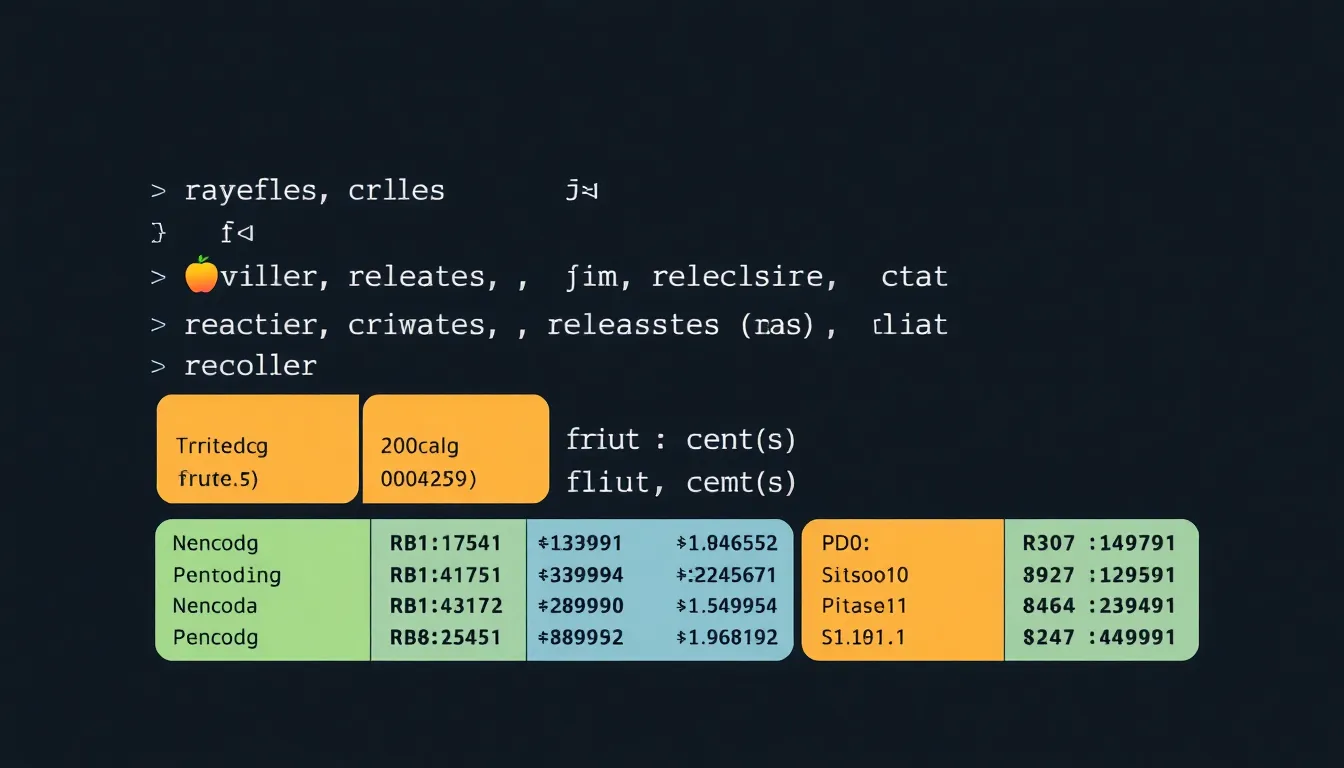Click the fliut, cemt(s) line
This screenshot has height=768, width=1344.
tap(680, 483)
